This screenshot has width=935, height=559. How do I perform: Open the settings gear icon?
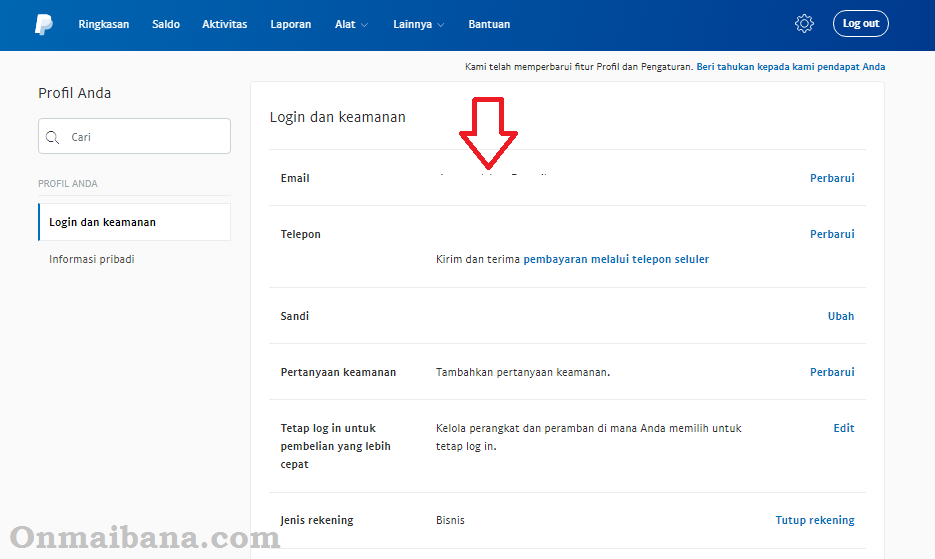coord(804,24)
